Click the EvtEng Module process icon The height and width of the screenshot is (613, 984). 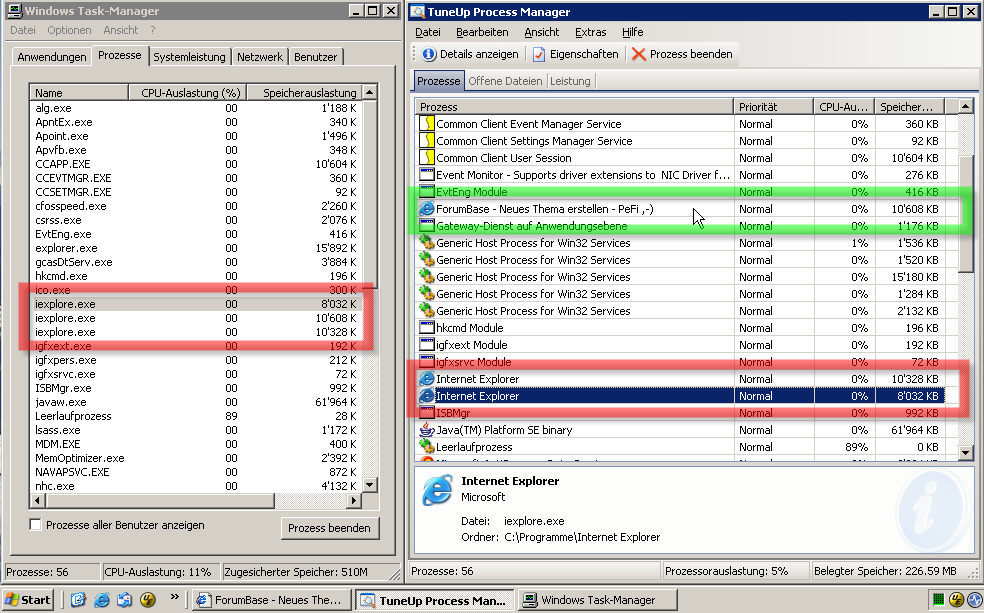[427, 191]
